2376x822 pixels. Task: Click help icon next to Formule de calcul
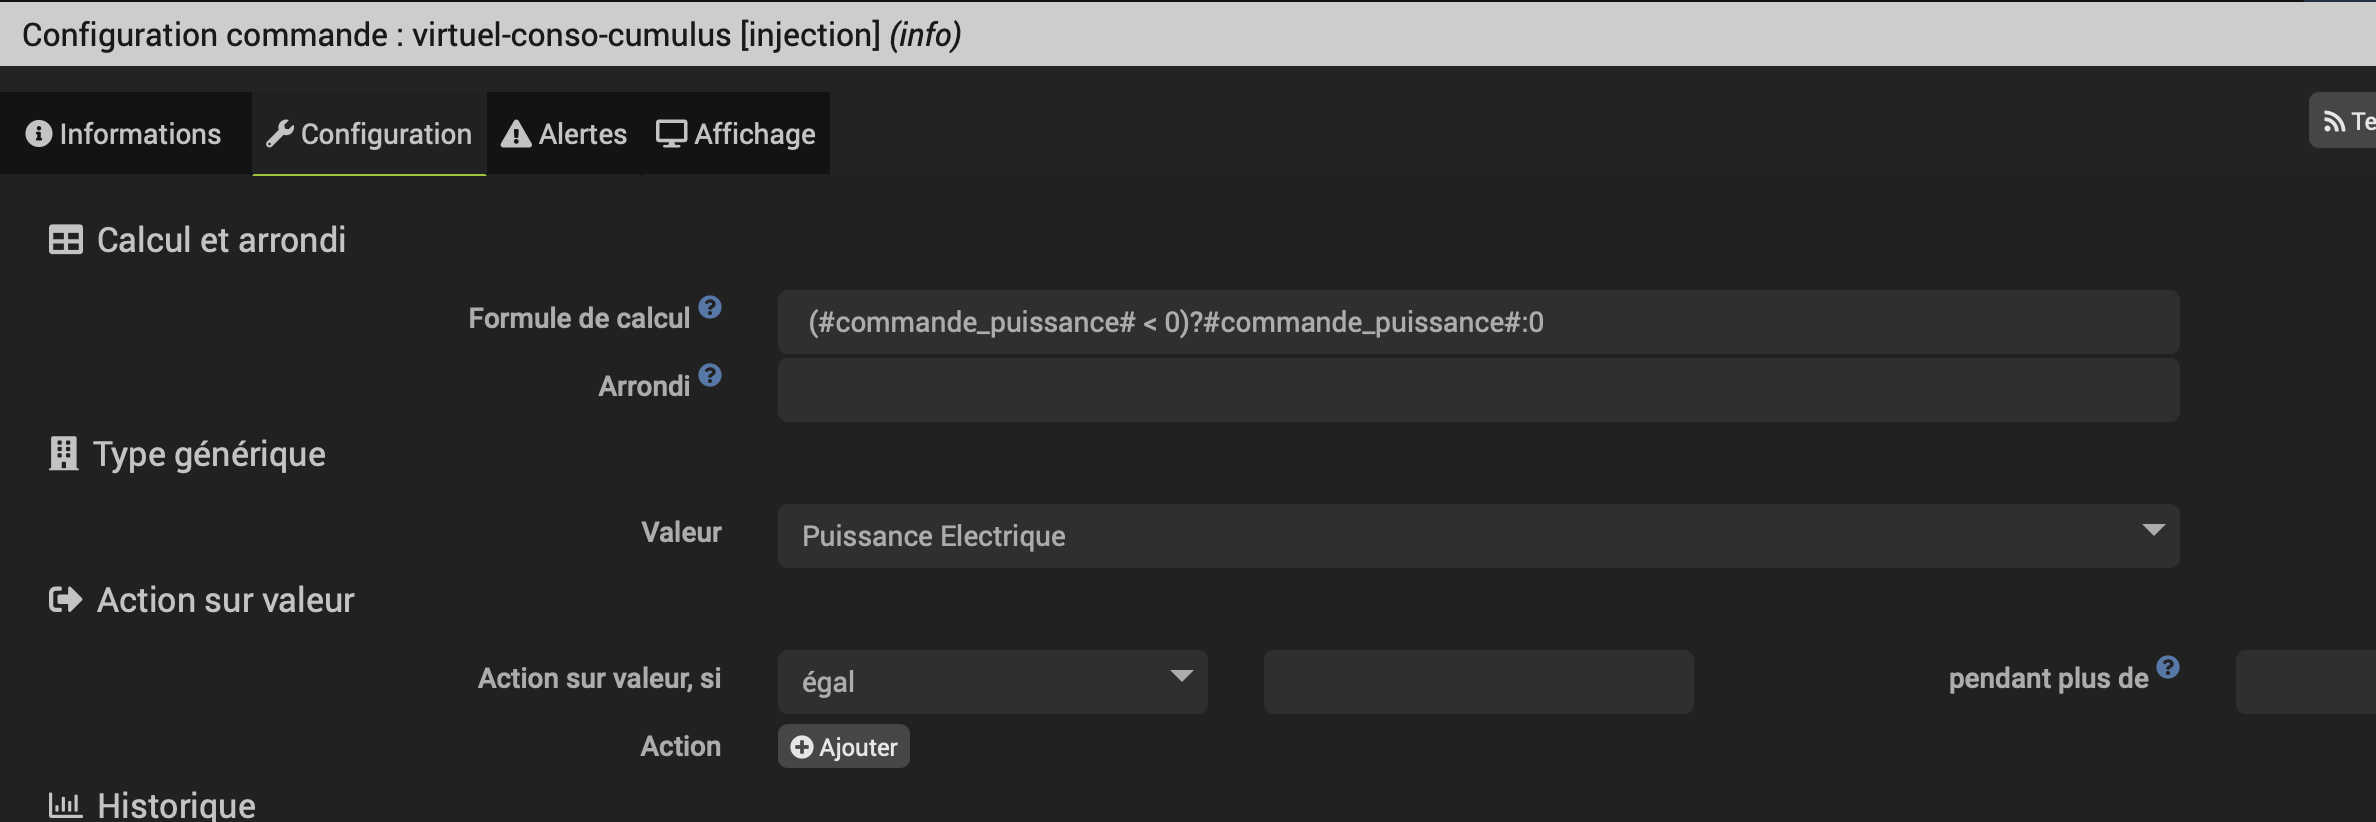click(x=710, y=307)
